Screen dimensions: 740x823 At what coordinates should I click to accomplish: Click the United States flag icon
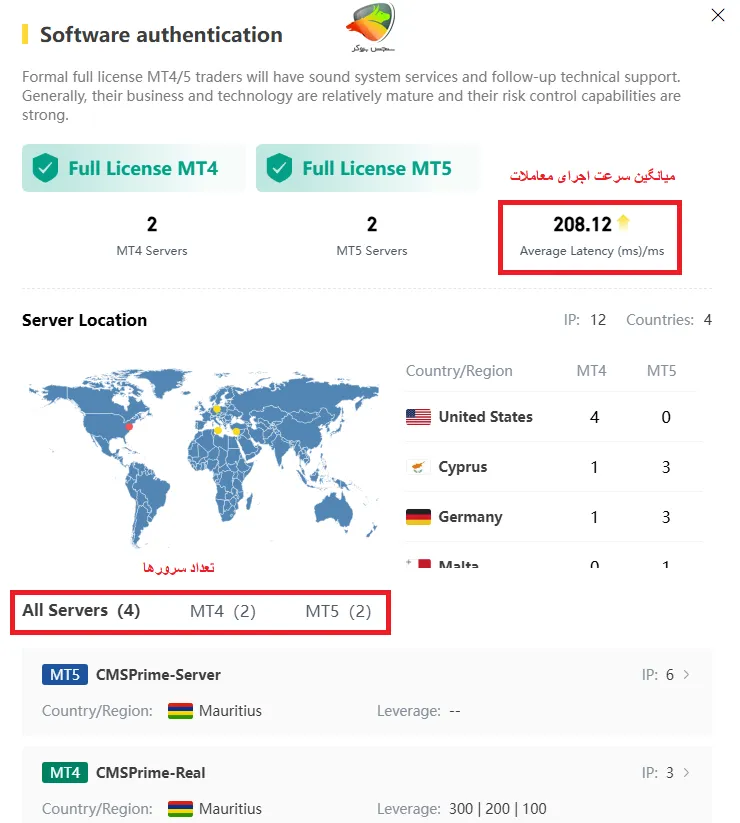(418, 417)
